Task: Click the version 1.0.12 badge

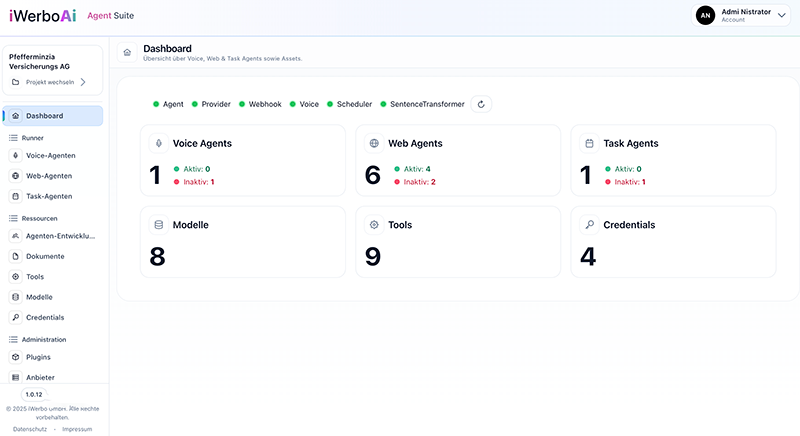Action: 34,395
